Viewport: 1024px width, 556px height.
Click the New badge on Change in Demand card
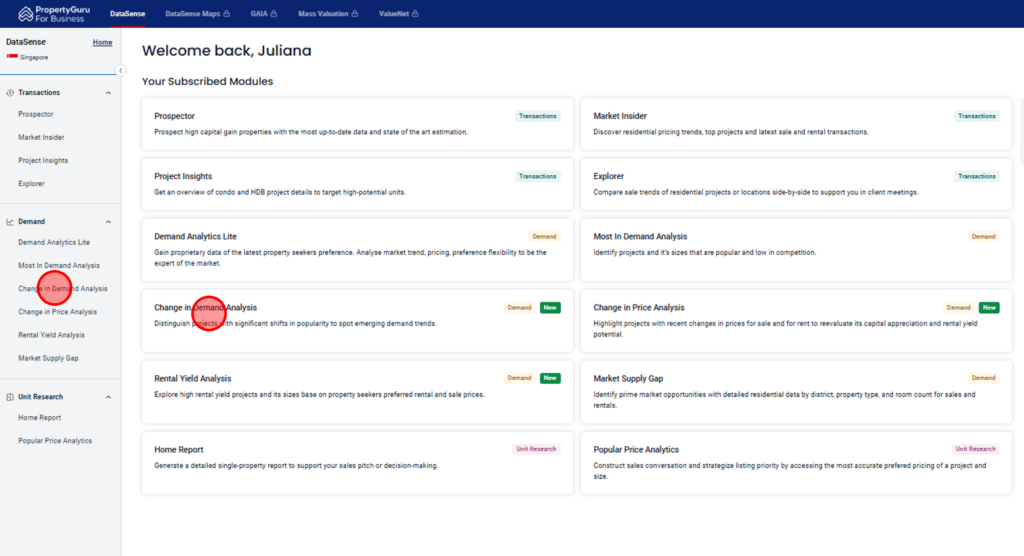pos(550,308)
